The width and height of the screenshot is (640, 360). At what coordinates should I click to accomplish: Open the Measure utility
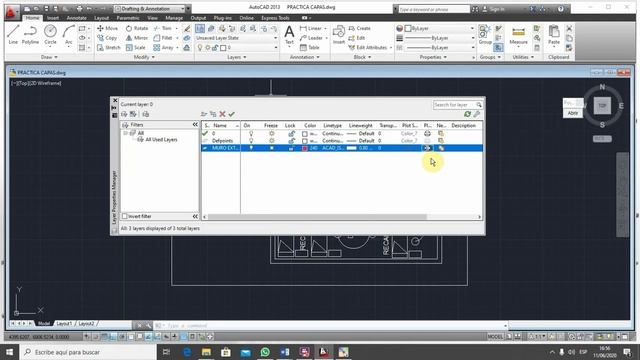click(518, 36)
